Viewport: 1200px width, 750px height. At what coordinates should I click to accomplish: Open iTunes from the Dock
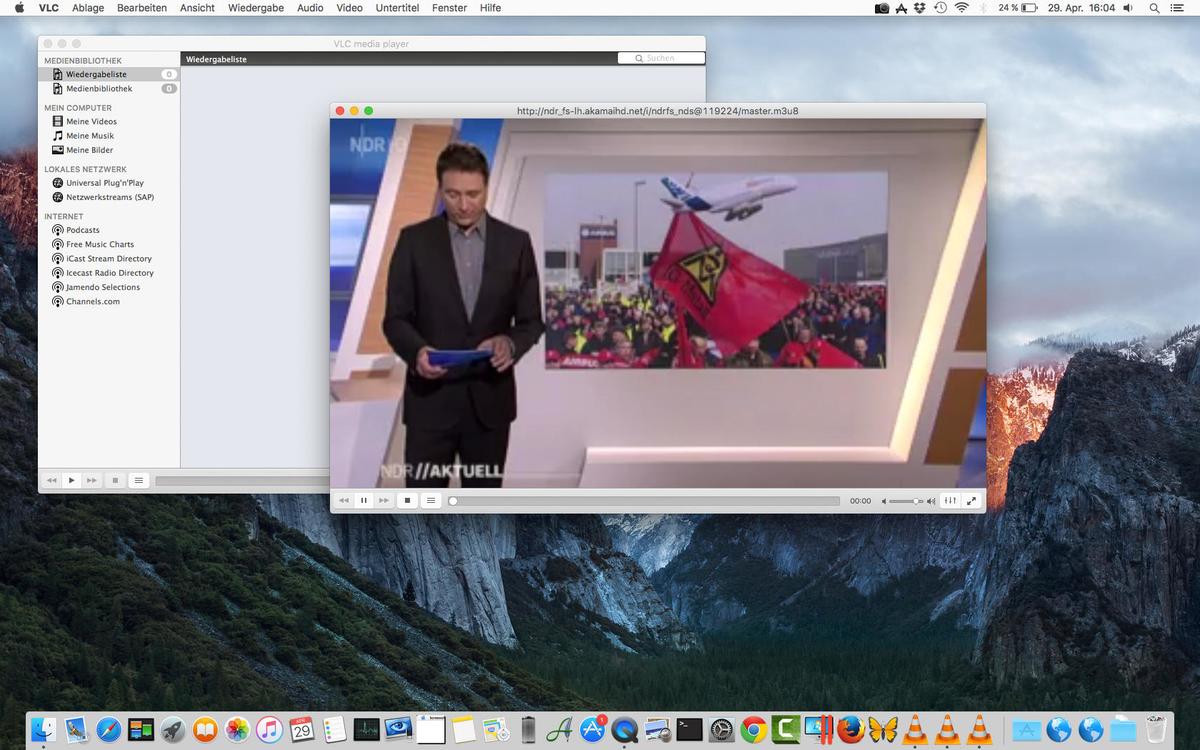tap(269, 730)
